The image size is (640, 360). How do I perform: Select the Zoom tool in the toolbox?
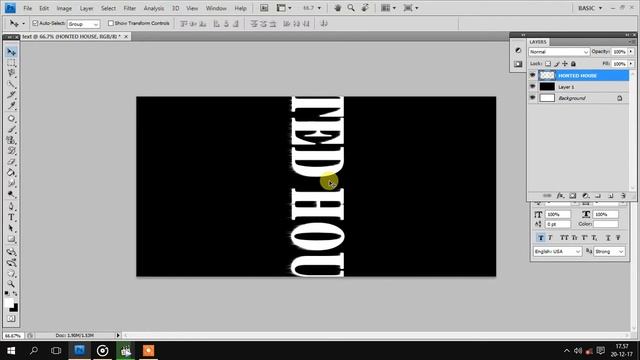click(11, 284)
